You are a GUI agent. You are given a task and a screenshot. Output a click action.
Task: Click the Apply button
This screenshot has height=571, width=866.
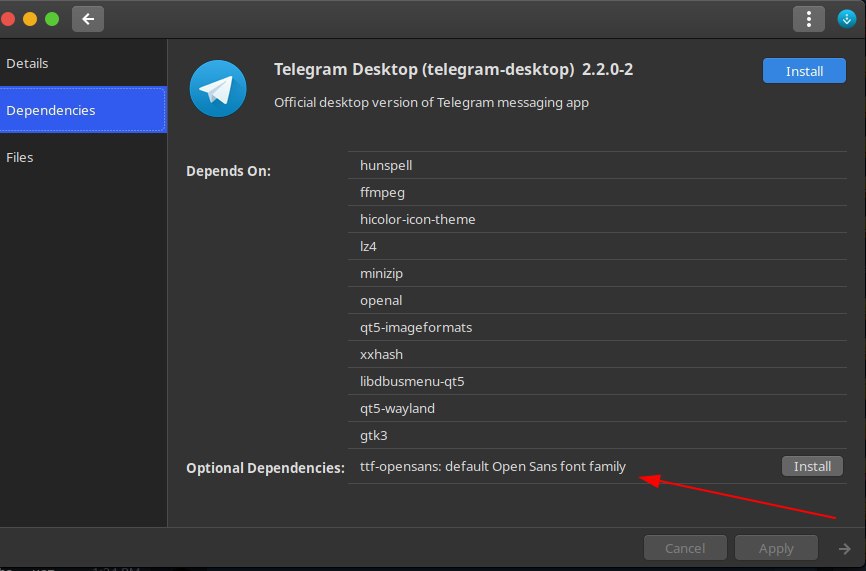(776, 548)
